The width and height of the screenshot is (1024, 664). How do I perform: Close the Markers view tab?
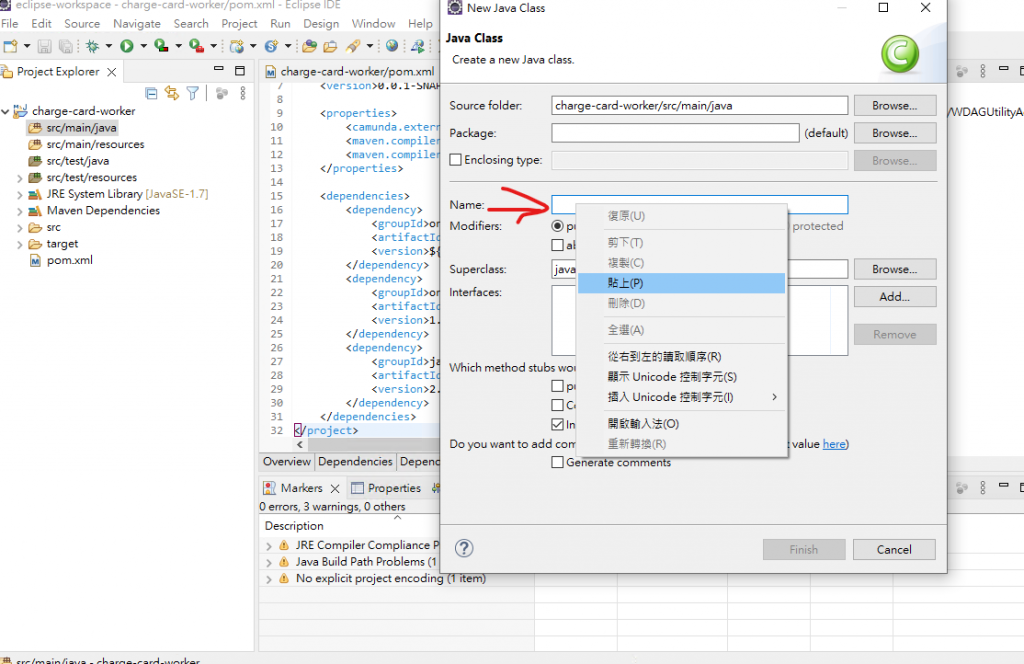(335, 488)
